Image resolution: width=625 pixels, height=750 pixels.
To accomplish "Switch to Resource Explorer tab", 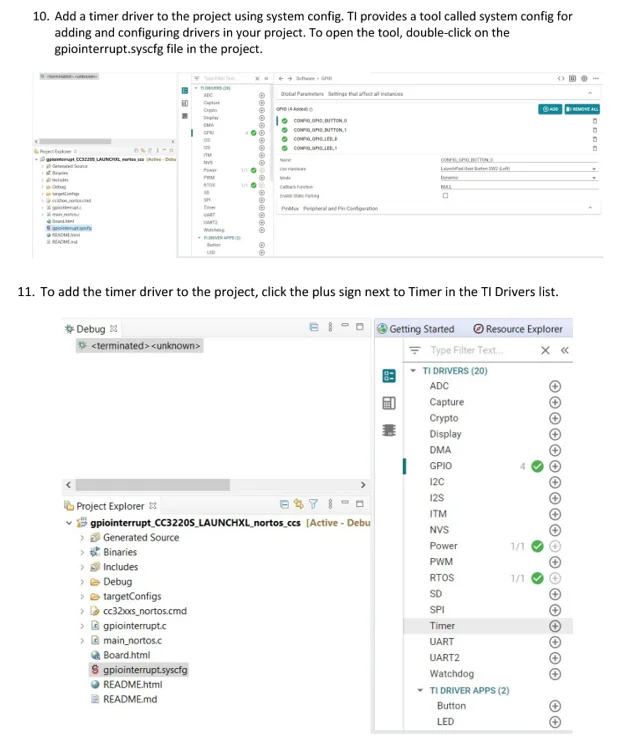I will [518, 329].
